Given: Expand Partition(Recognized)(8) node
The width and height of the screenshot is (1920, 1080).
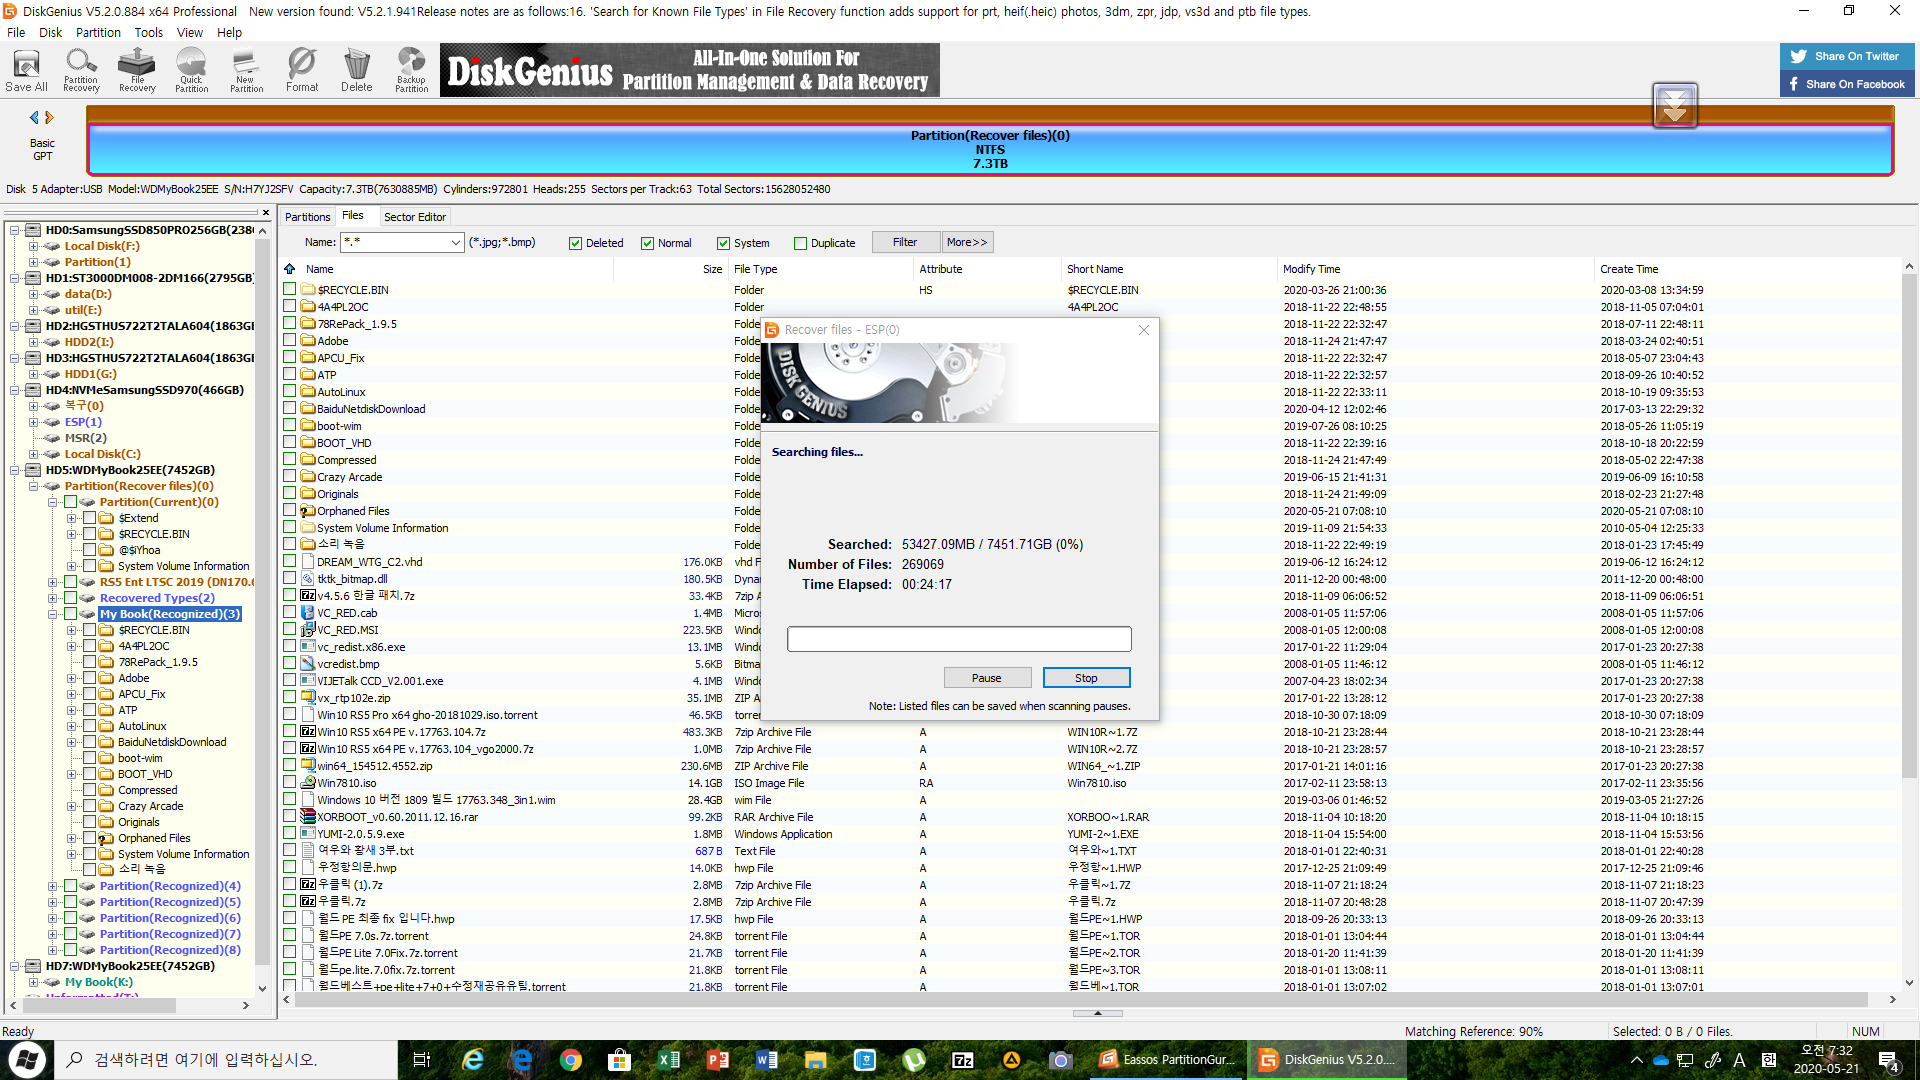Looking at the screenshot, I should 53,950.
